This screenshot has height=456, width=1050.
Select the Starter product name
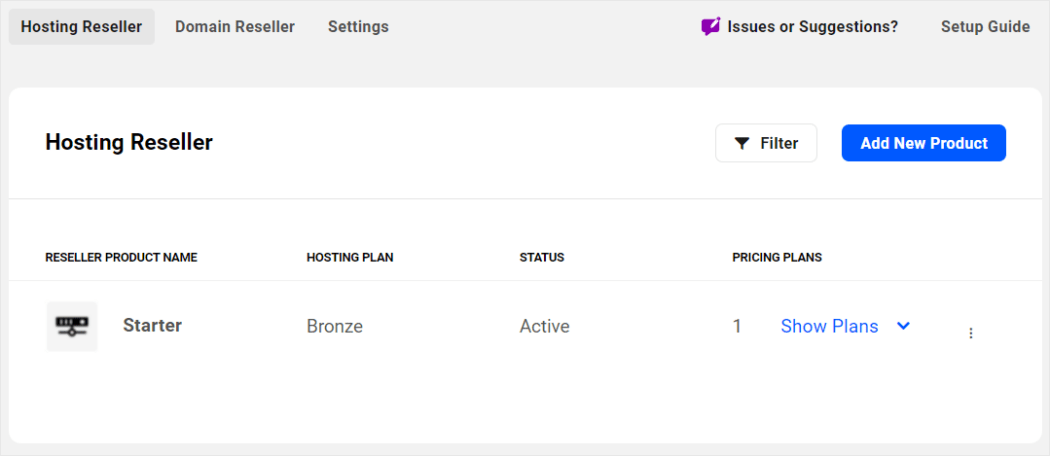(152, 325)
